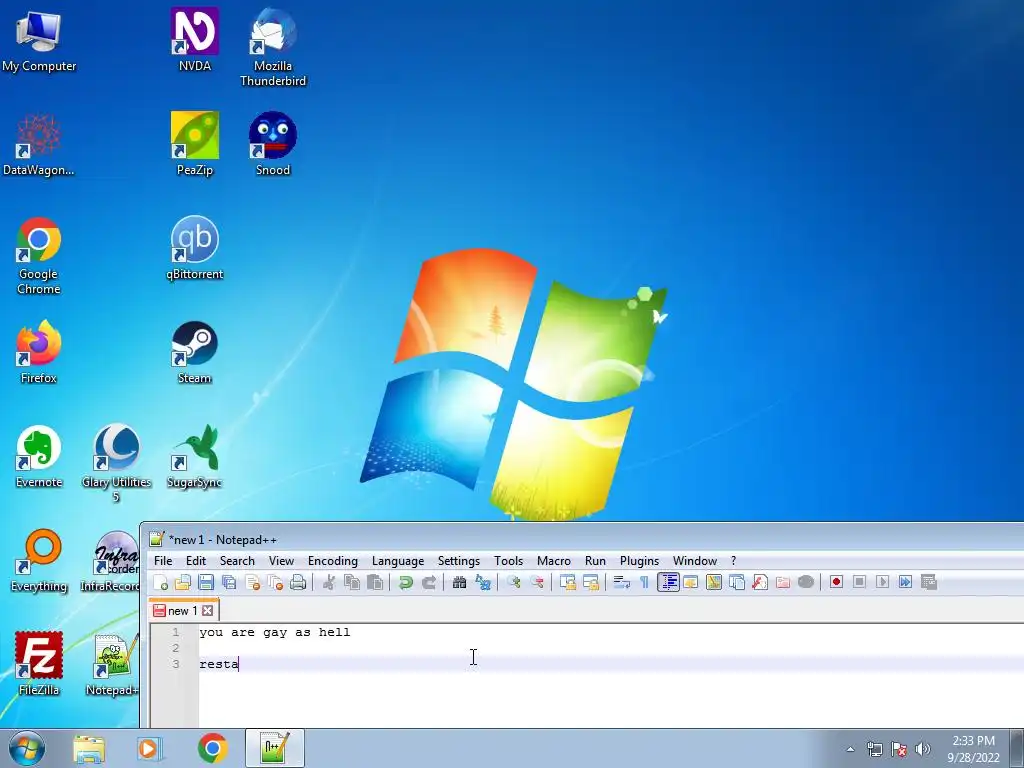Click the Redo toolbar icon
Screen dimensions: 1024x768
tap(428, 582)
